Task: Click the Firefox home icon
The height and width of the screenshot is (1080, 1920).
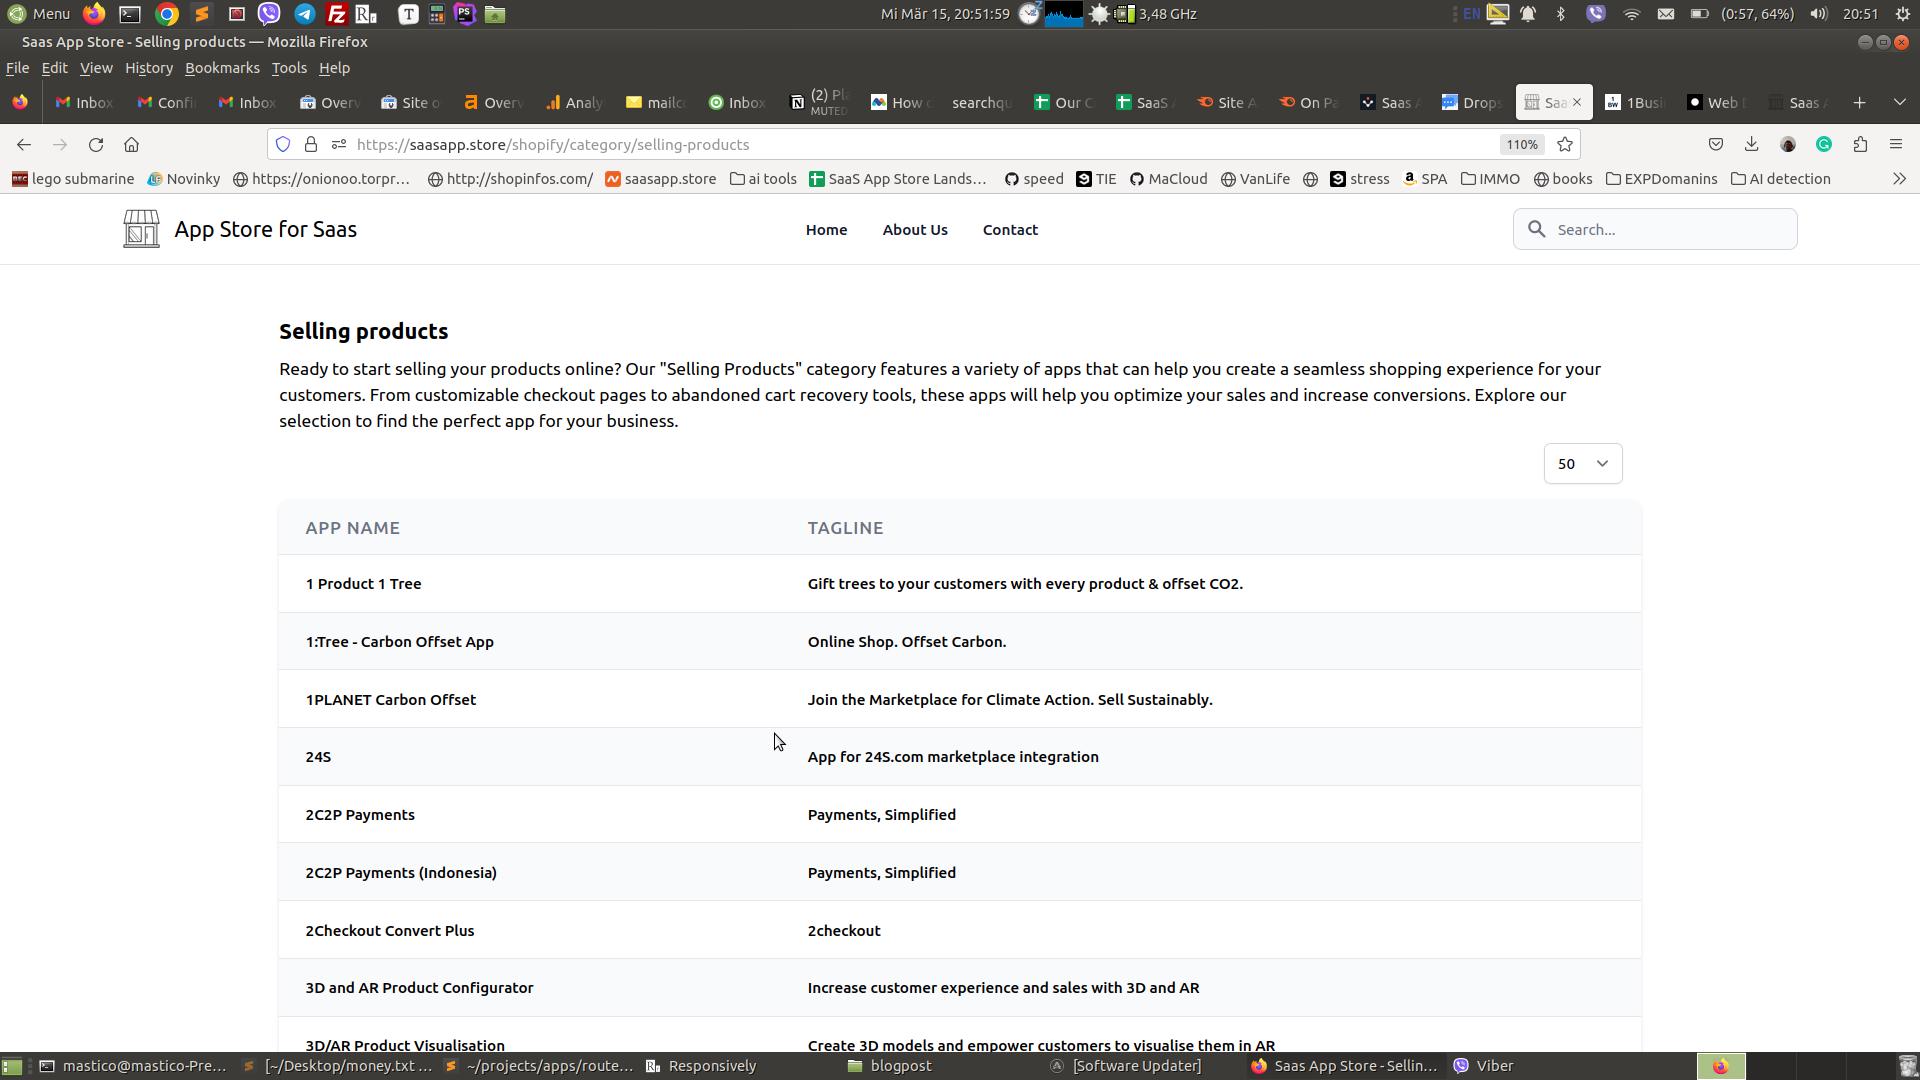Action: 131,145
